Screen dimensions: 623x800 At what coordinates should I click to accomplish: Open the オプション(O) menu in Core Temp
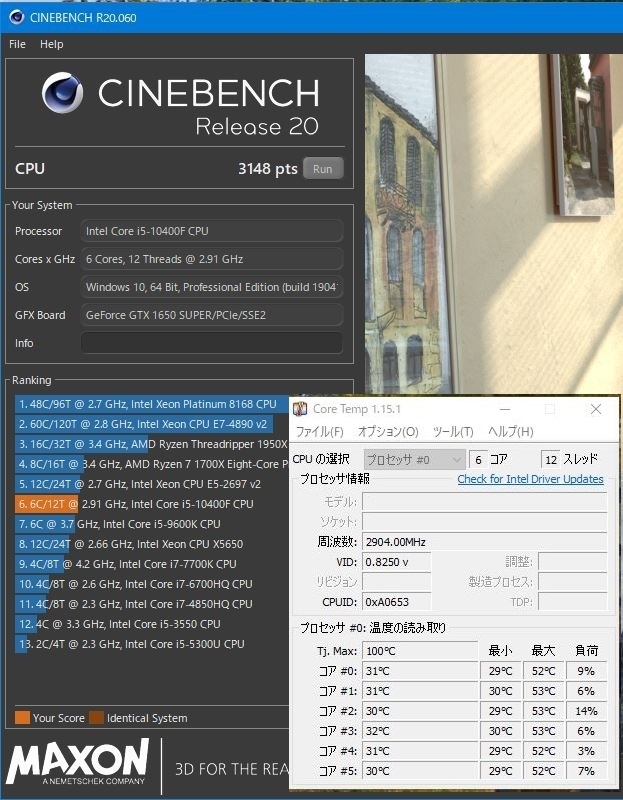point(388,432)
